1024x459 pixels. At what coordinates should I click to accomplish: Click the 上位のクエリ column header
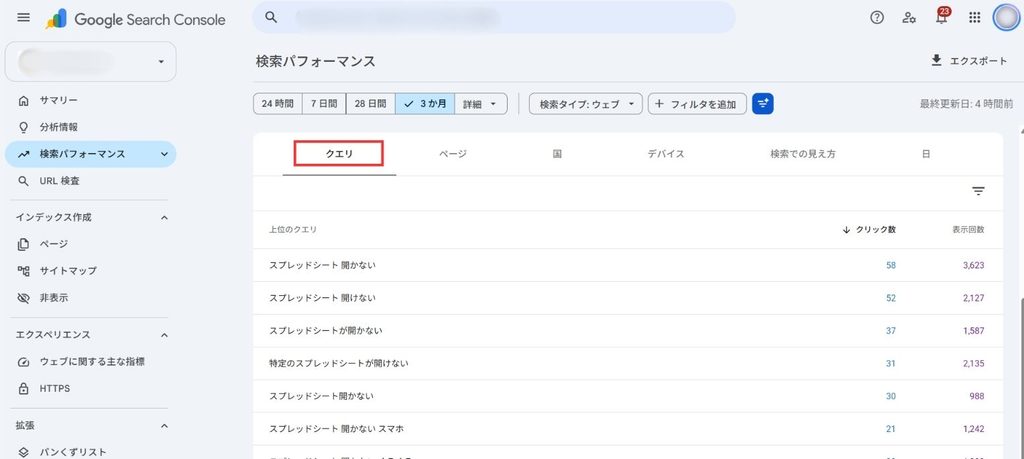coord(293,230)
